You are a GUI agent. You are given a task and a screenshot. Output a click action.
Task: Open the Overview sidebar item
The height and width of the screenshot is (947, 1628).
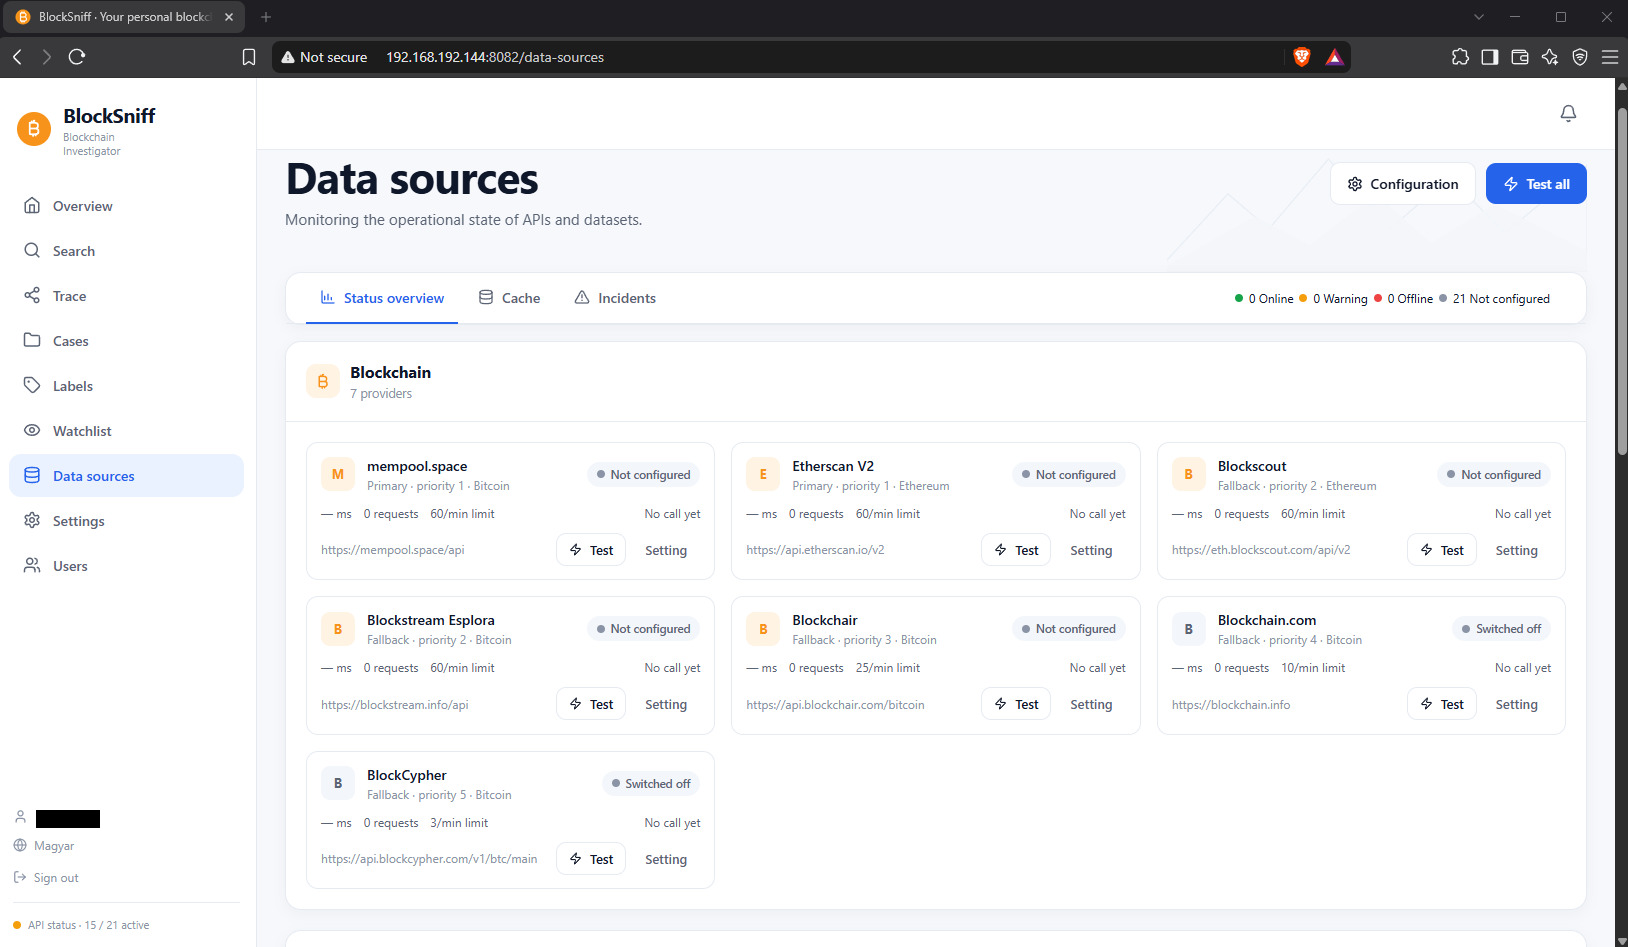coord(126,206)
